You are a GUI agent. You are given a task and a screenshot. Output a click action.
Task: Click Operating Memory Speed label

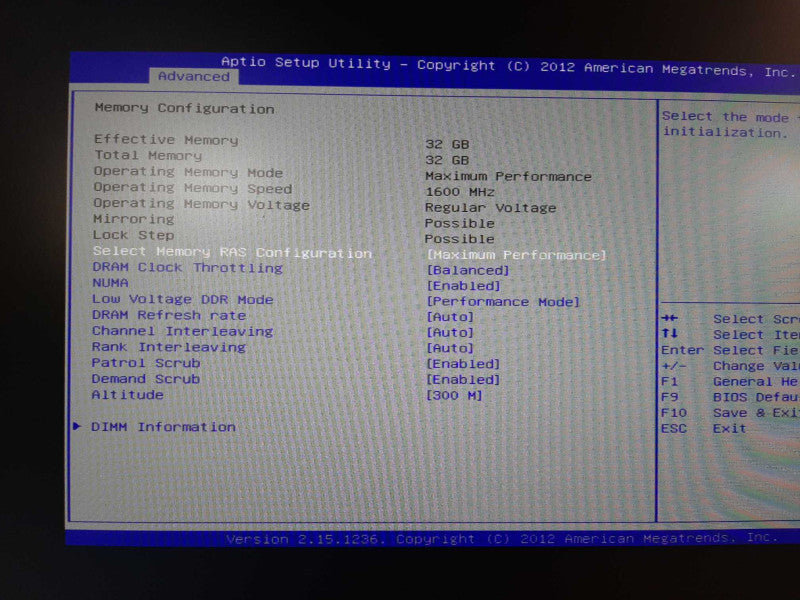(x=193, y=188)
